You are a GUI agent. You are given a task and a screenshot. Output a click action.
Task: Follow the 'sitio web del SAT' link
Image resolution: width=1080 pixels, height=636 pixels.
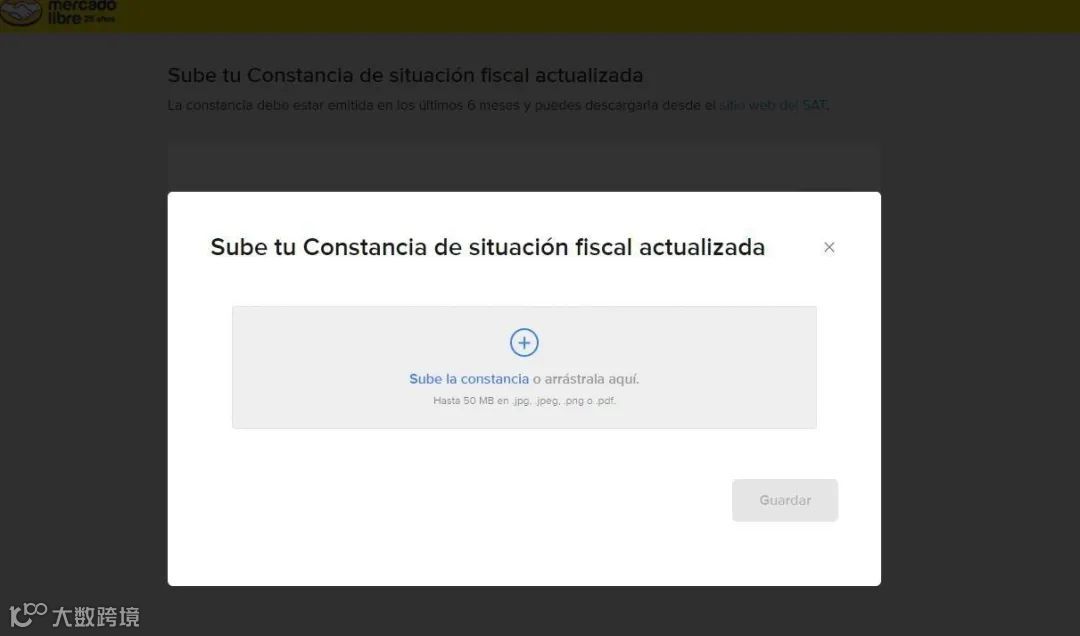click(773, 105)
